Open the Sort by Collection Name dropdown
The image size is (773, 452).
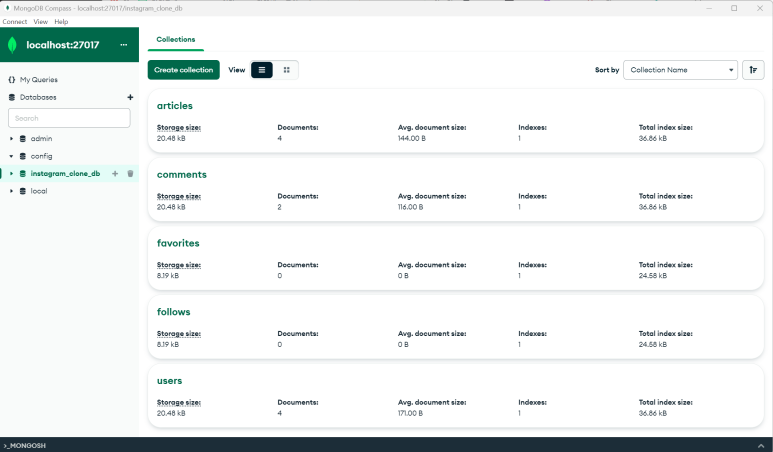(x=680, y=70)
